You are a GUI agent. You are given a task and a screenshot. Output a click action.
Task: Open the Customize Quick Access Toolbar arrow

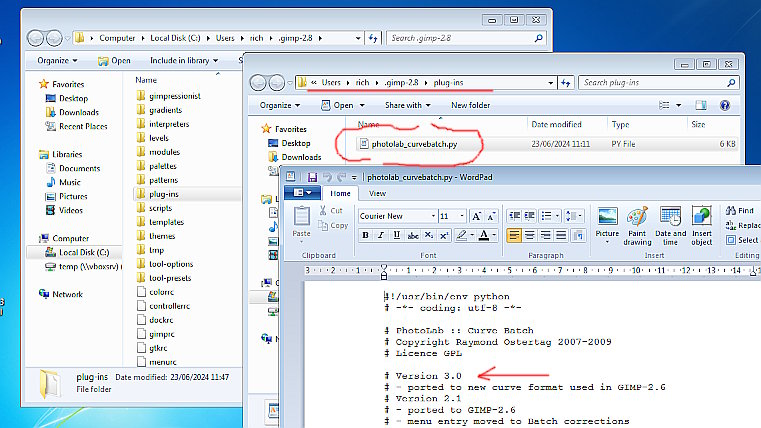coord(354,177)
